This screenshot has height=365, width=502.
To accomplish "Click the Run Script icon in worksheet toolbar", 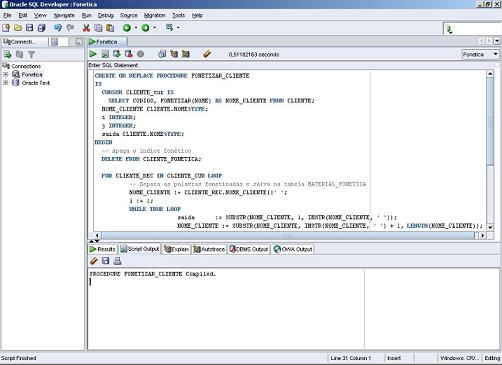I will (x=105, y=54).
